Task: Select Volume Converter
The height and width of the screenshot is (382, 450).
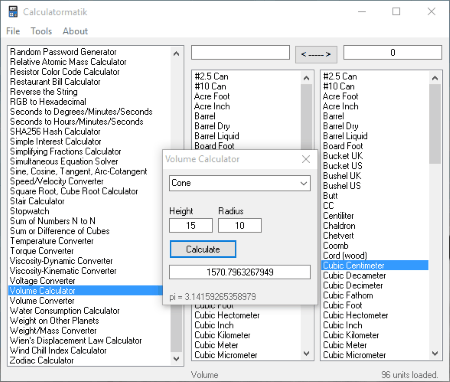Action: pyautogui.click(x=42, y=301)
